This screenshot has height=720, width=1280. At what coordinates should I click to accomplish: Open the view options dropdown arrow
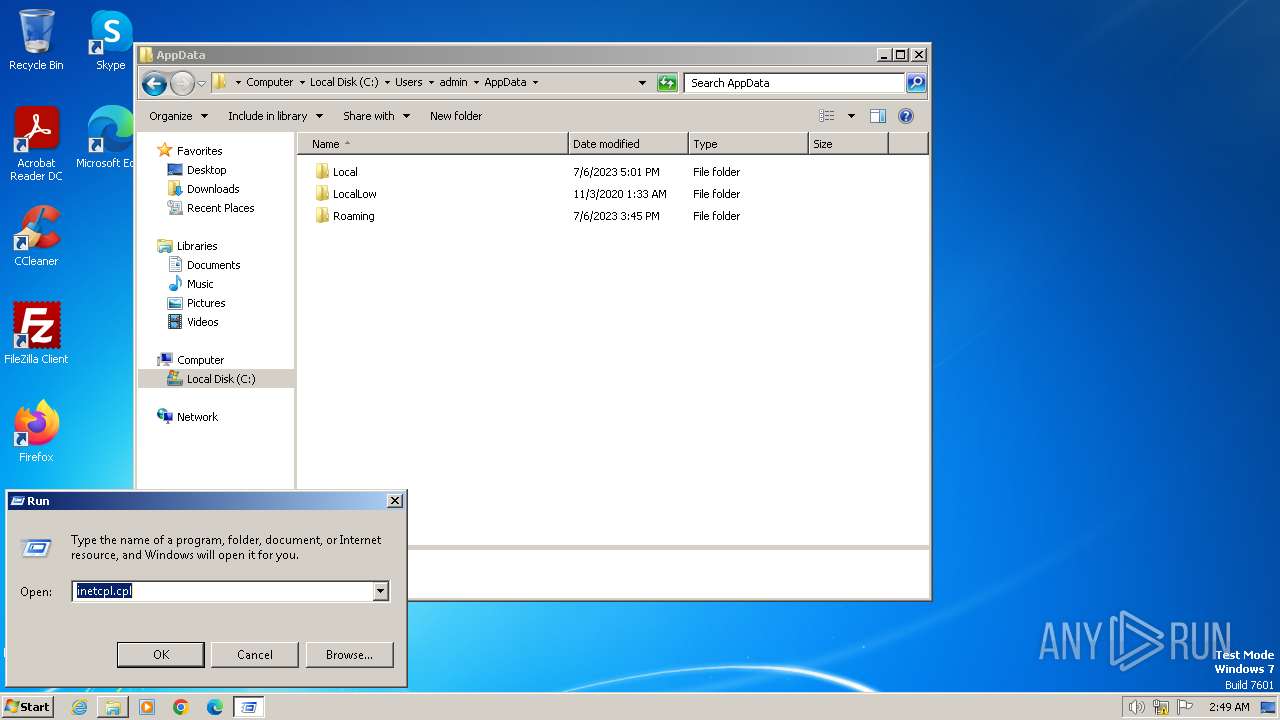coord(851,116)
